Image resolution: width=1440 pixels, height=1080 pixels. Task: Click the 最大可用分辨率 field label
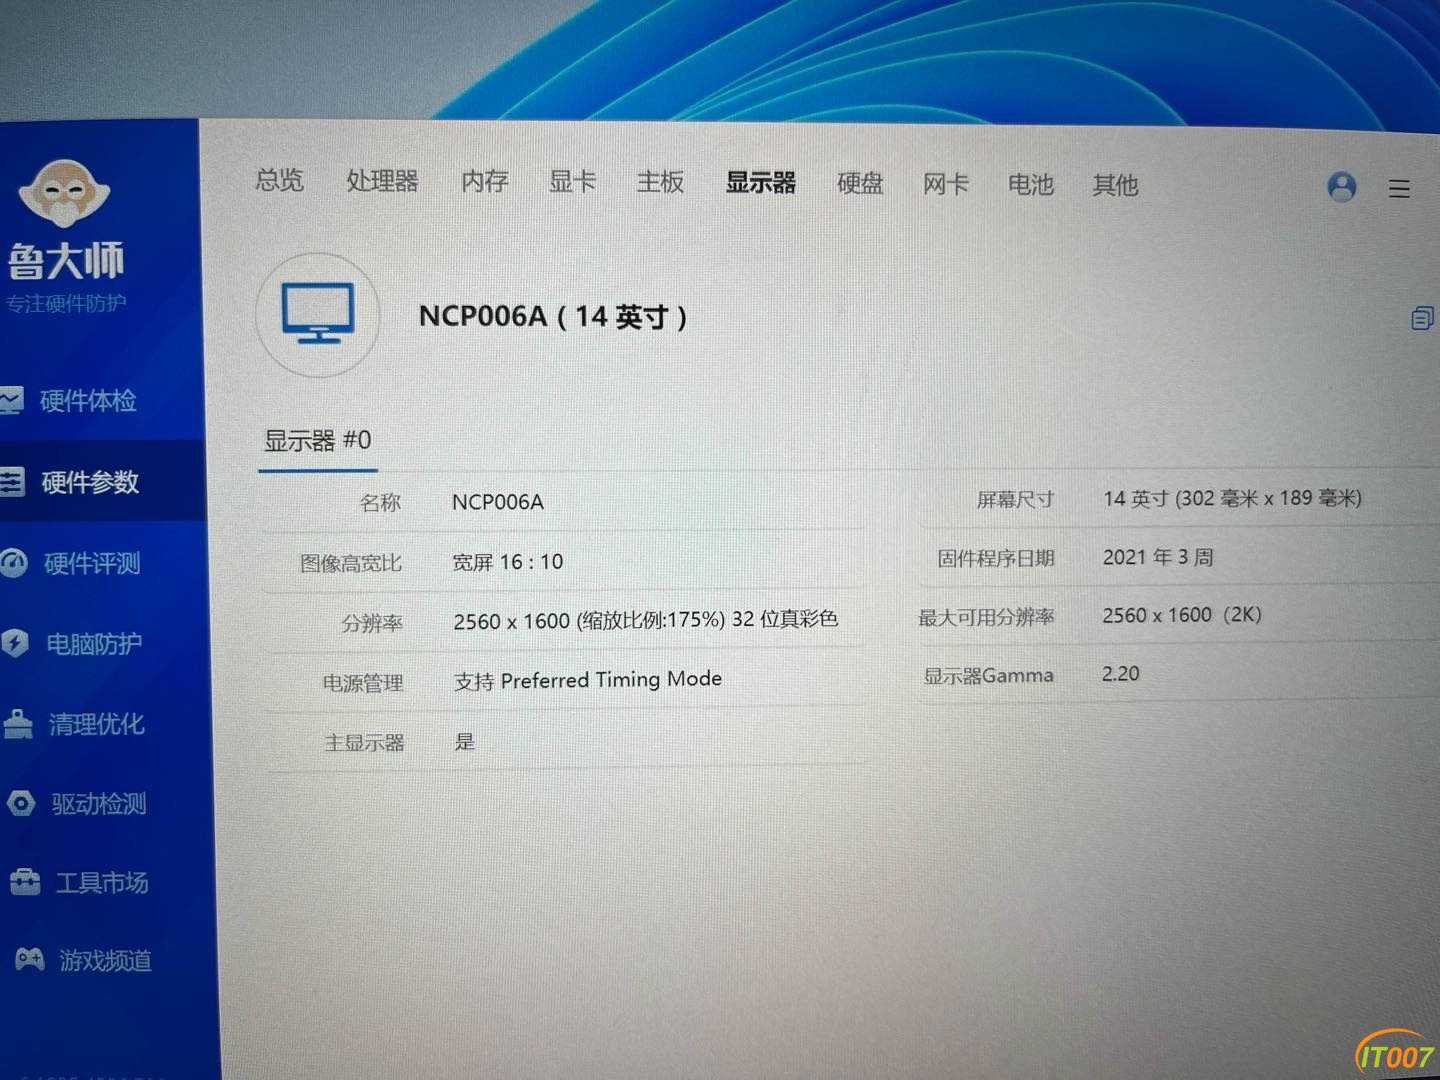(986, 617)
